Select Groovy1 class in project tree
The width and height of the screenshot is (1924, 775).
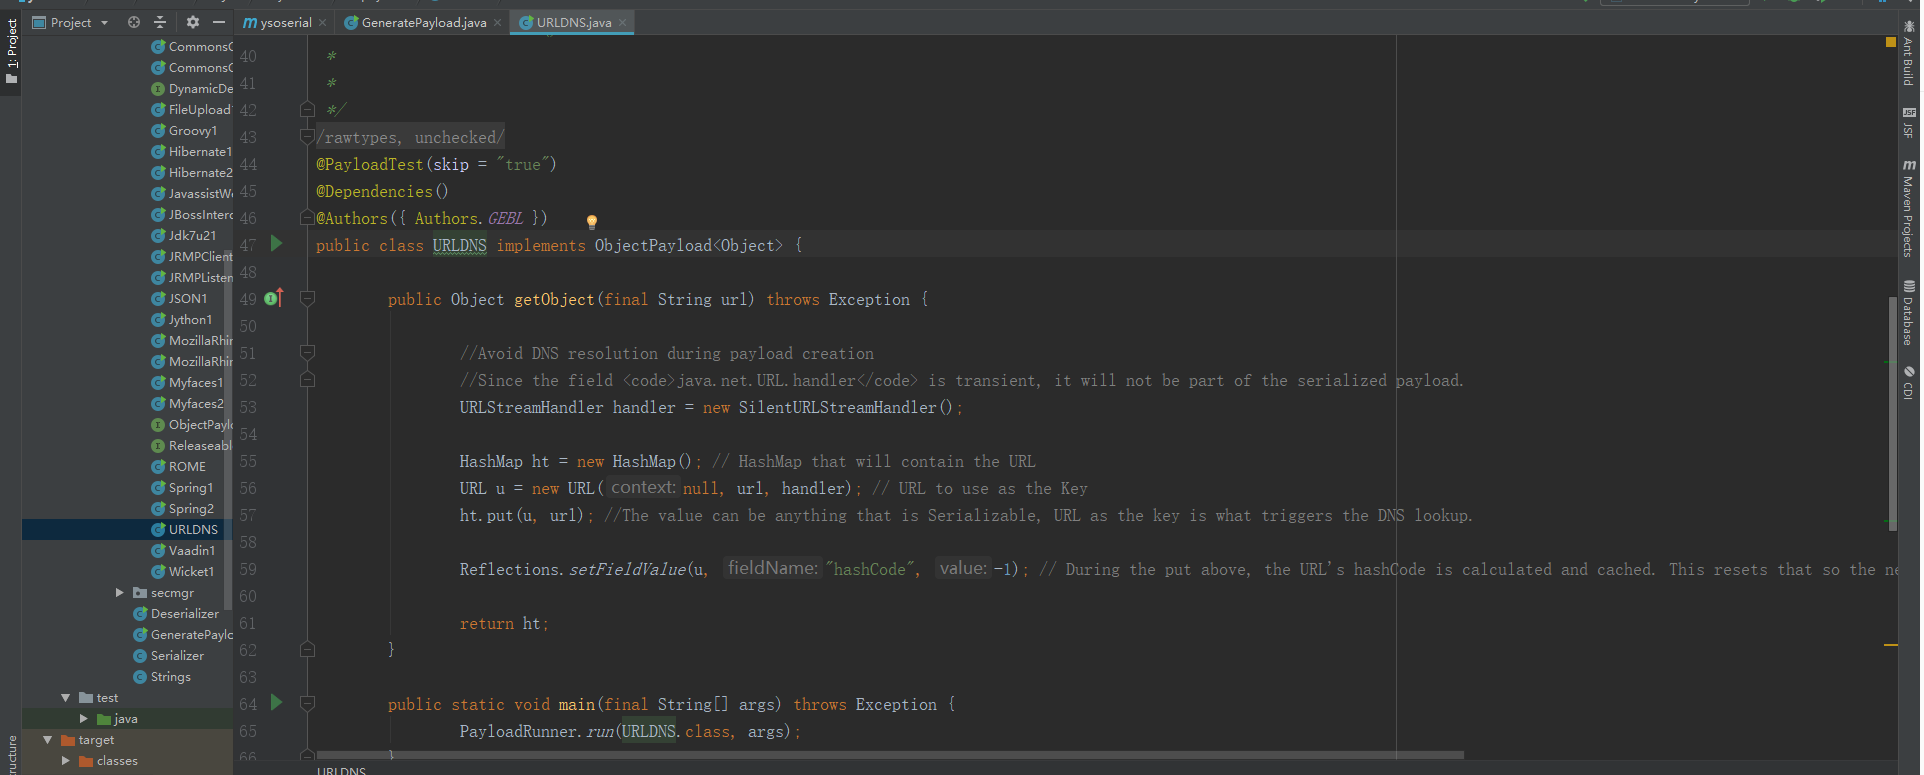tap(192, 130)
